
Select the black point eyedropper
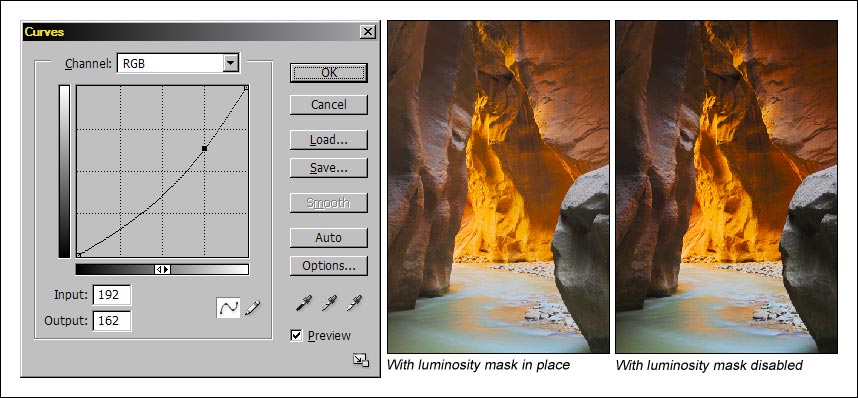(304, 303)
